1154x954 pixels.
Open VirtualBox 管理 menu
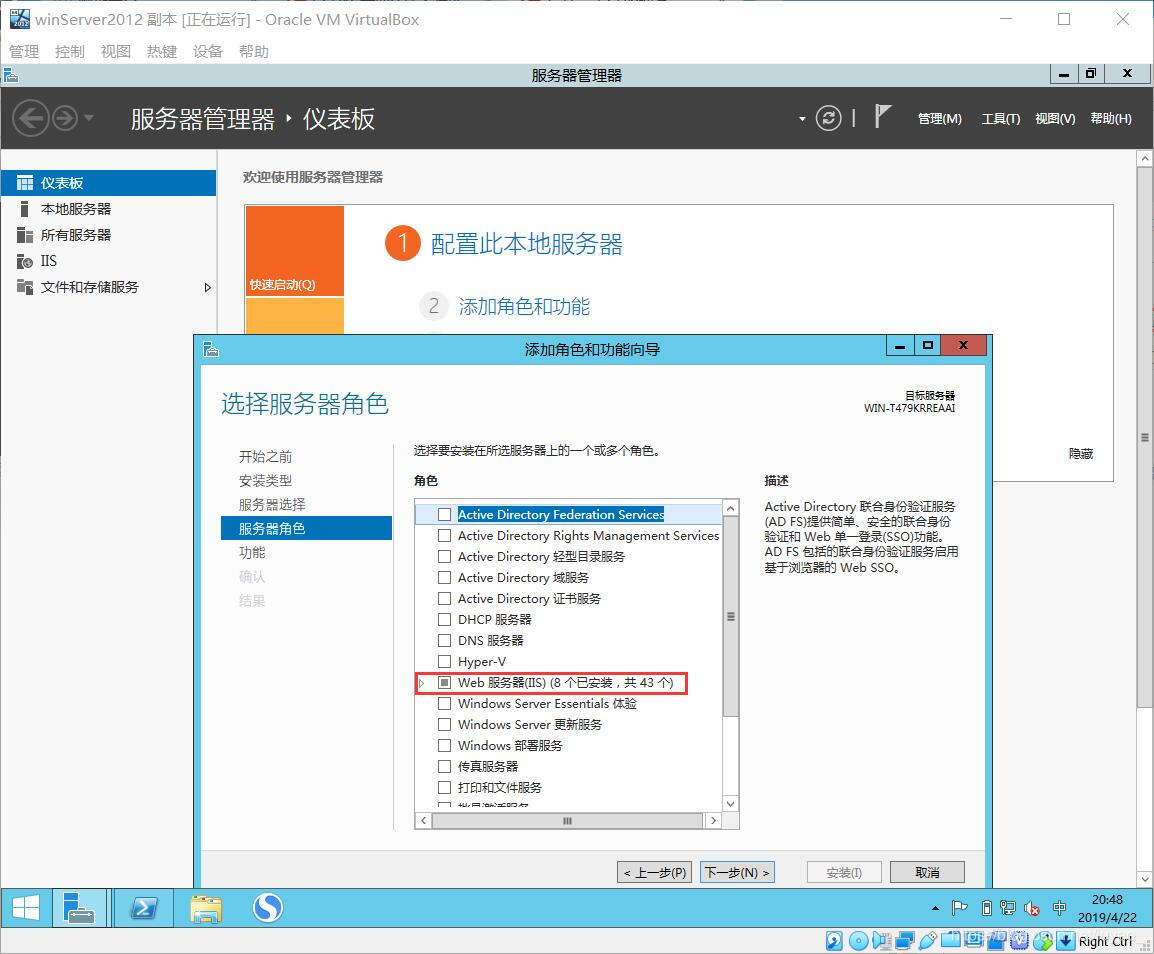[24, 52]
